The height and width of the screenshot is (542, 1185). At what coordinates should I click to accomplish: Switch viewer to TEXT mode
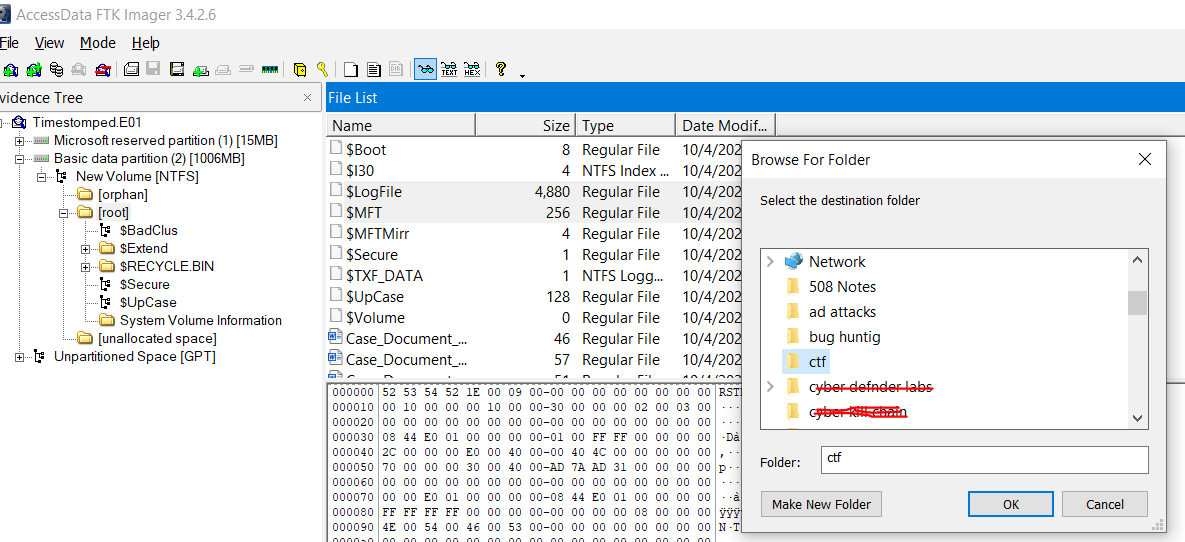click(449, 70)
